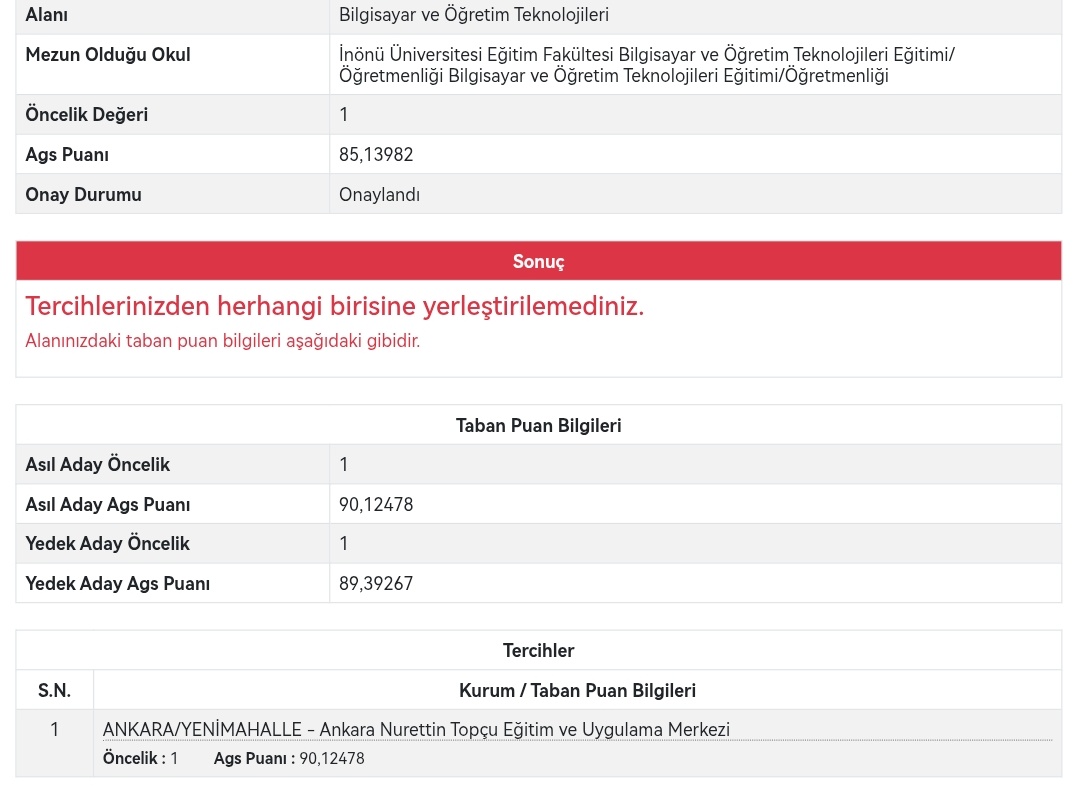This screenshot has height=802, width=1080.
Task: Select the Ags score value 85,13982
Action: point(376,154)
